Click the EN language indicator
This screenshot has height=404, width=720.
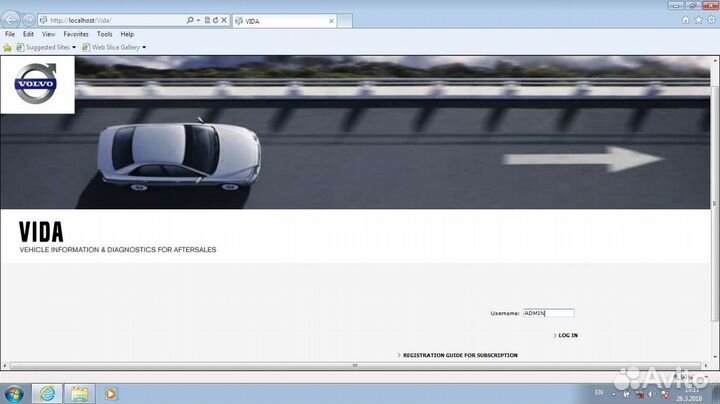[x=599, y=393]
